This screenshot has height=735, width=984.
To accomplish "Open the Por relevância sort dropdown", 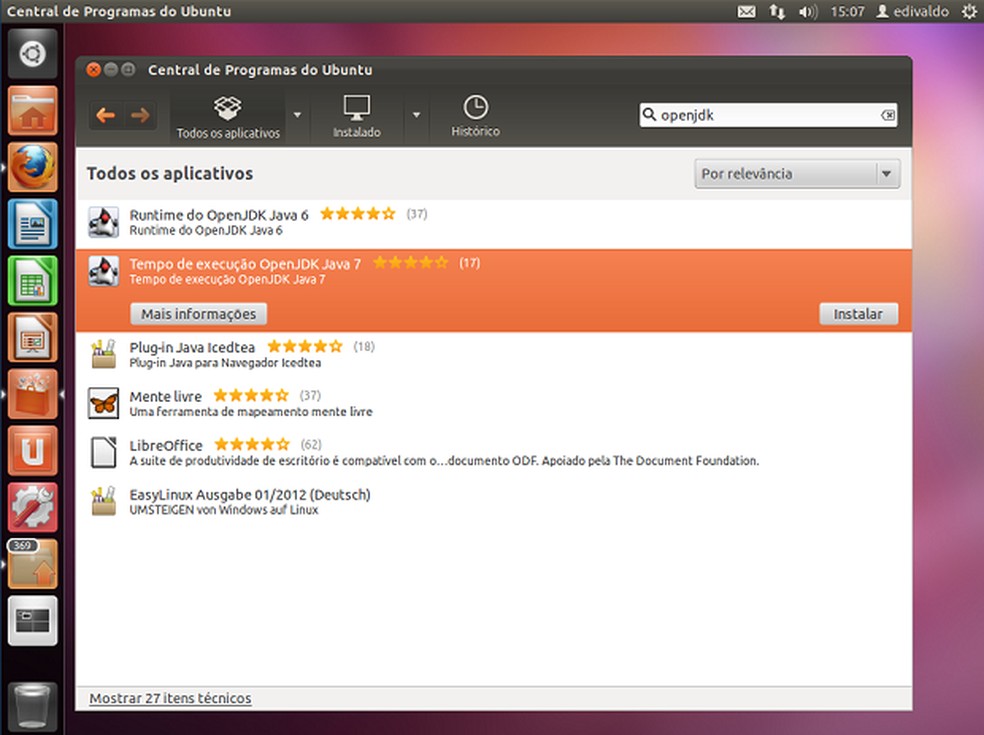I will click(x=797, y=174).
